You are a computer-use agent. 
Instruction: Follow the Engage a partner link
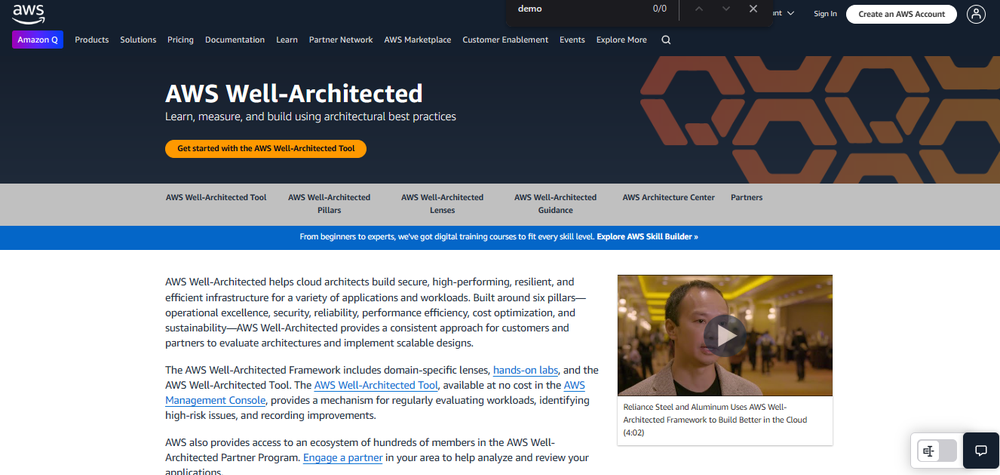(x=342, y=458)
